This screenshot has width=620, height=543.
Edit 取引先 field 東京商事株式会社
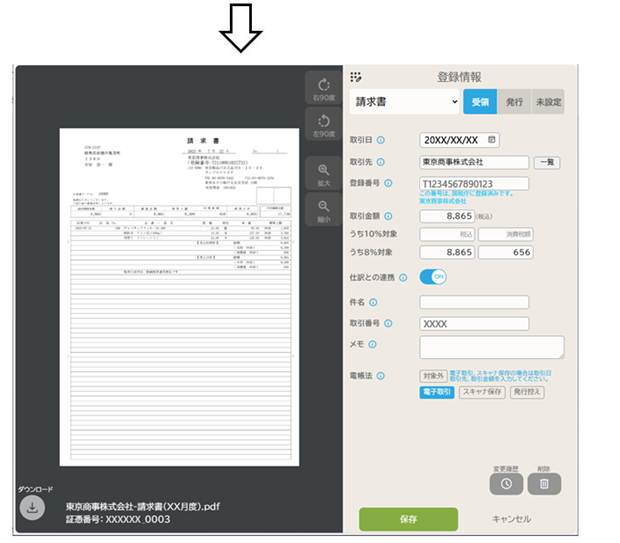click(x=474, y=162)
